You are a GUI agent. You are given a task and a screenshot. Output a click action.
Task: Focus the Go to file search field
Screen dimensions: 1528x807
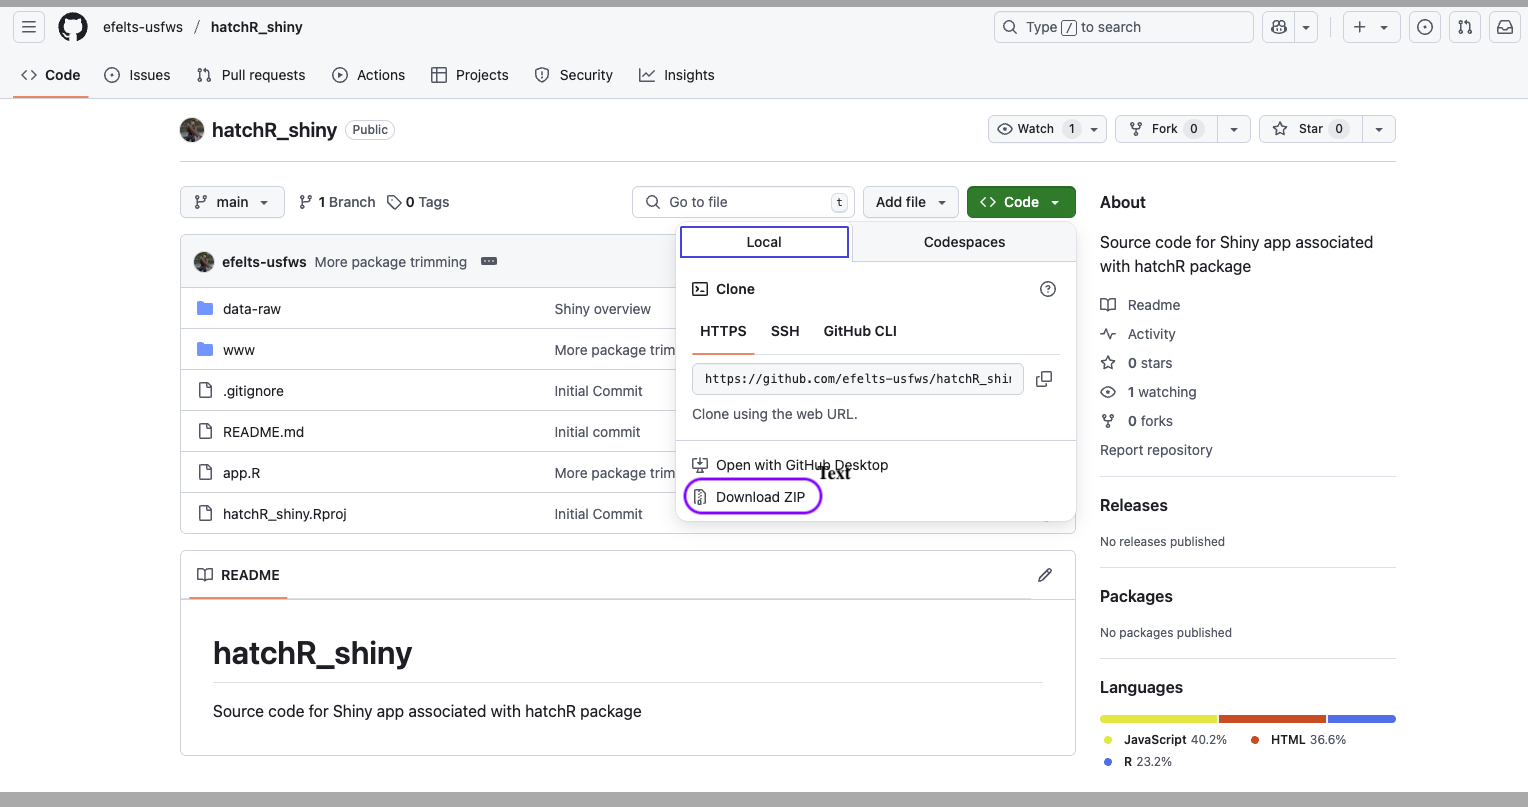[x=743, y=202]
